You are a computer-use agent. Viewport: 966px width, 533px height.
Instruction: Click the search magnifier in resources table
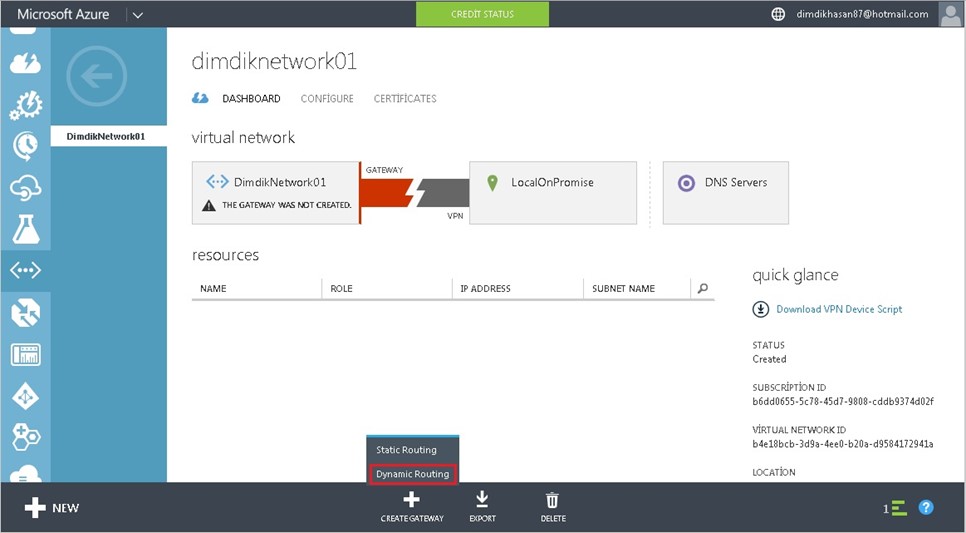click(x=702, y=288)
